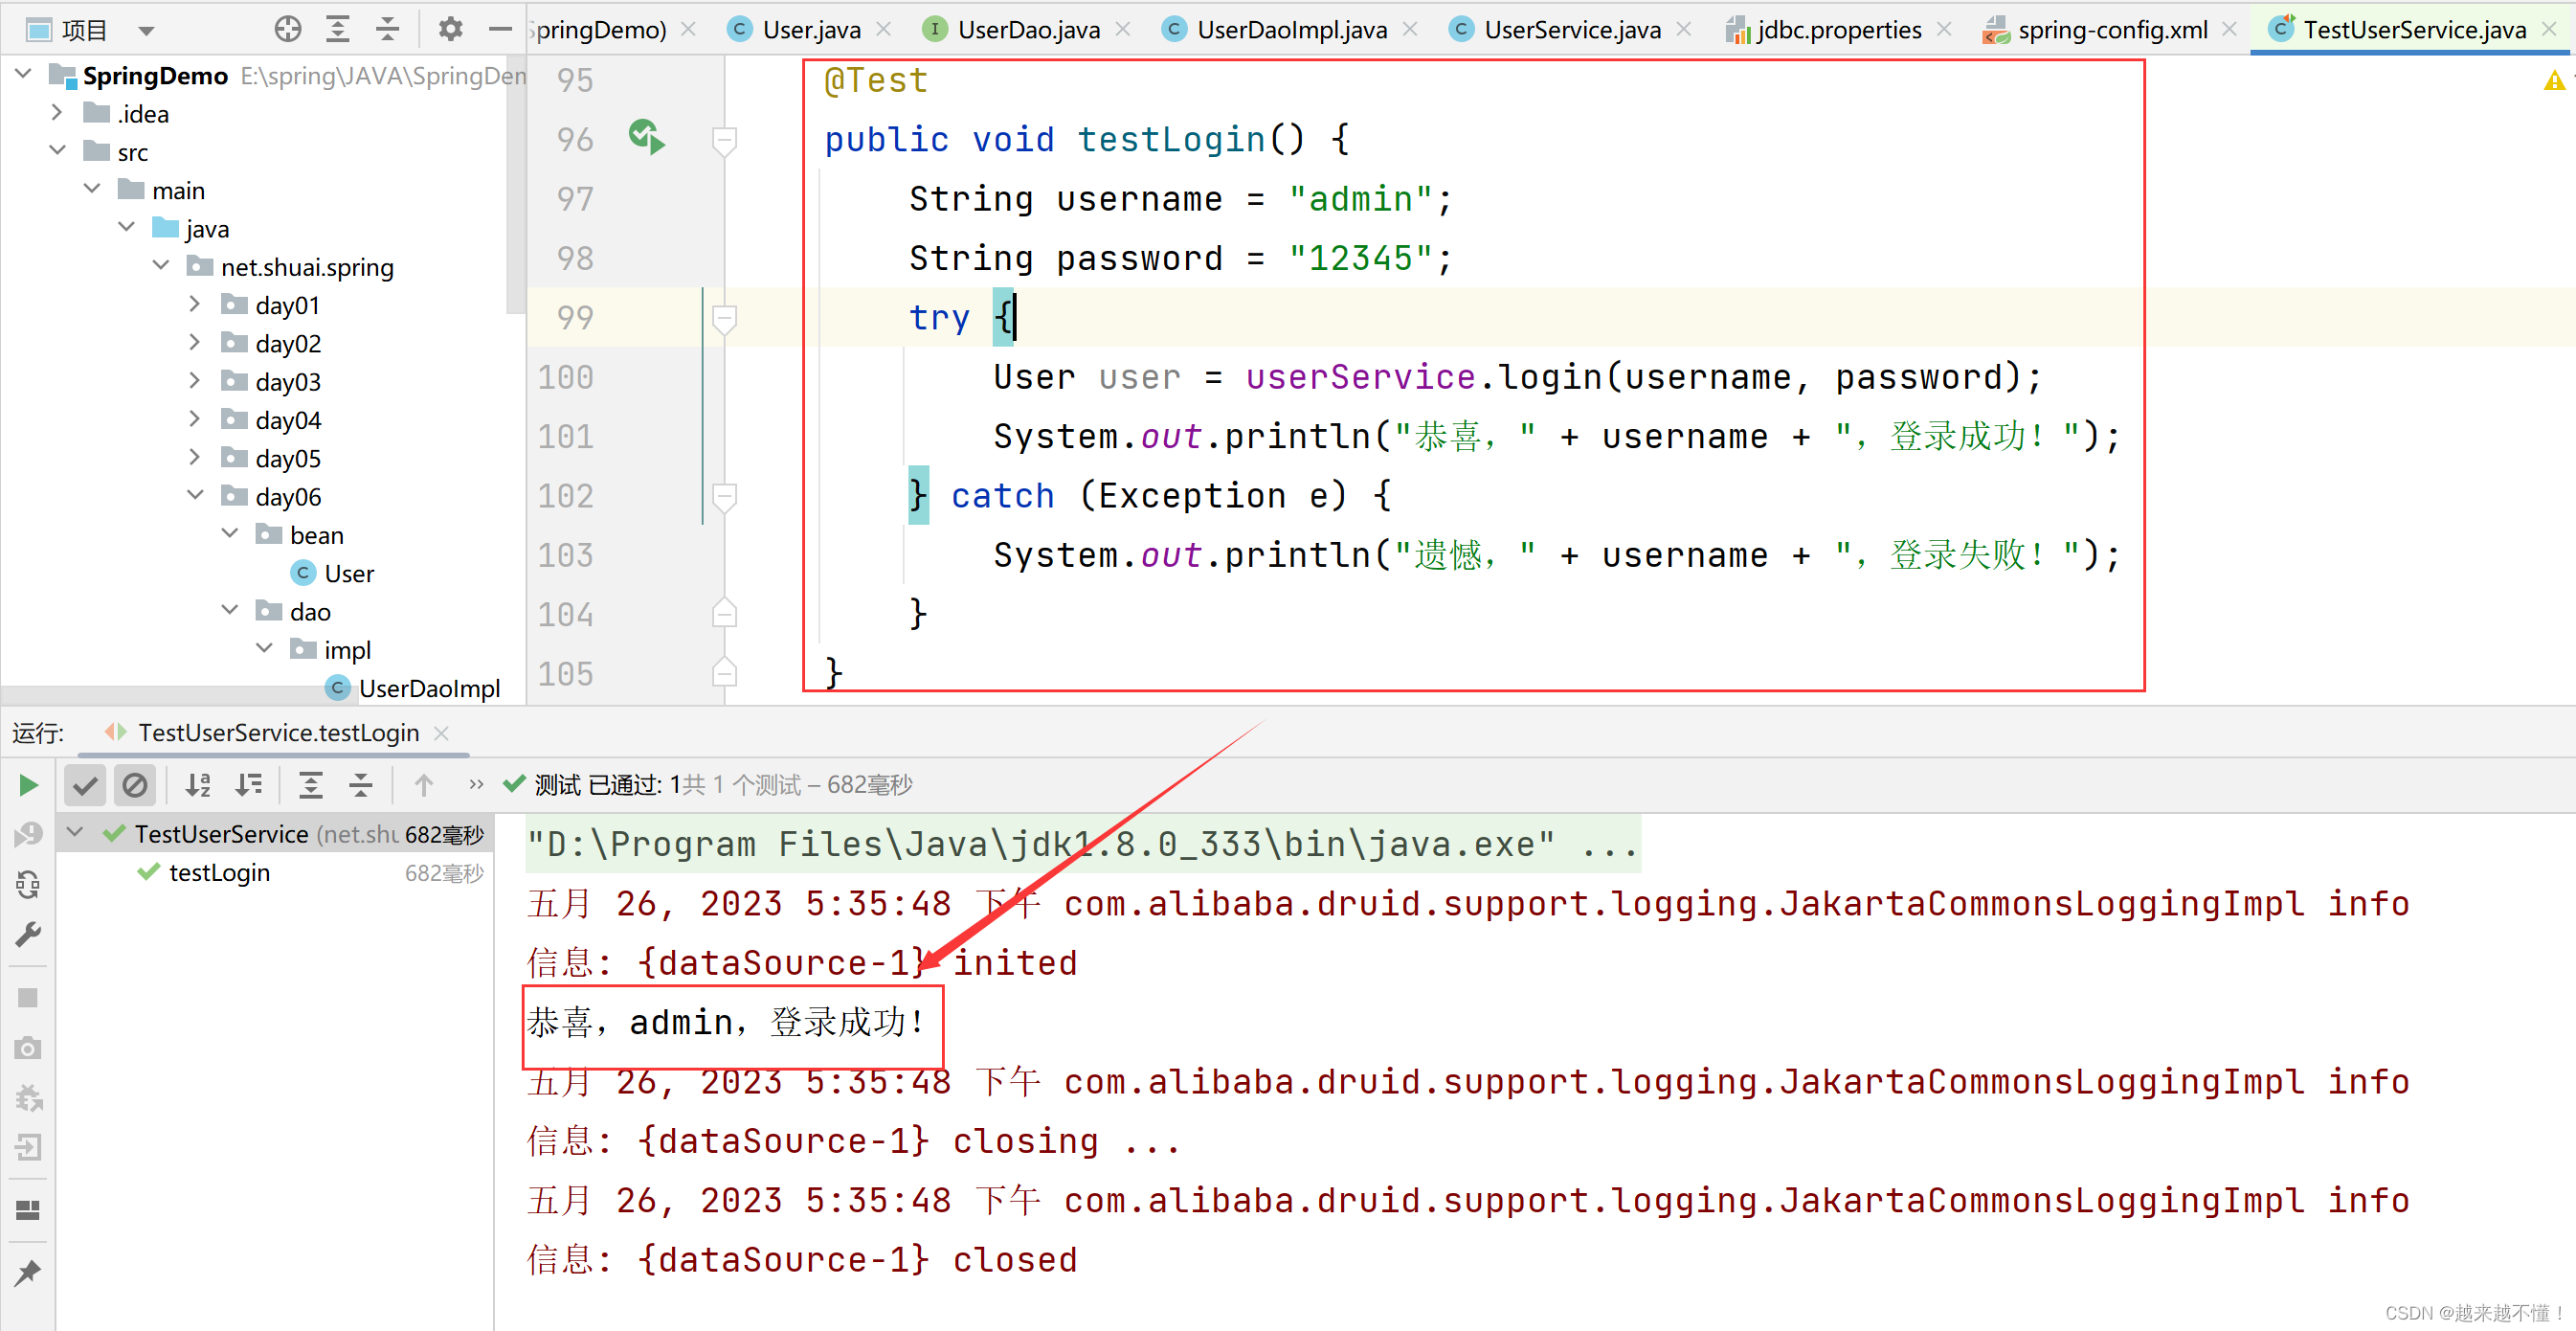2576x1331 pixels.
Task: Sort tests by duration
Action: 248,785
